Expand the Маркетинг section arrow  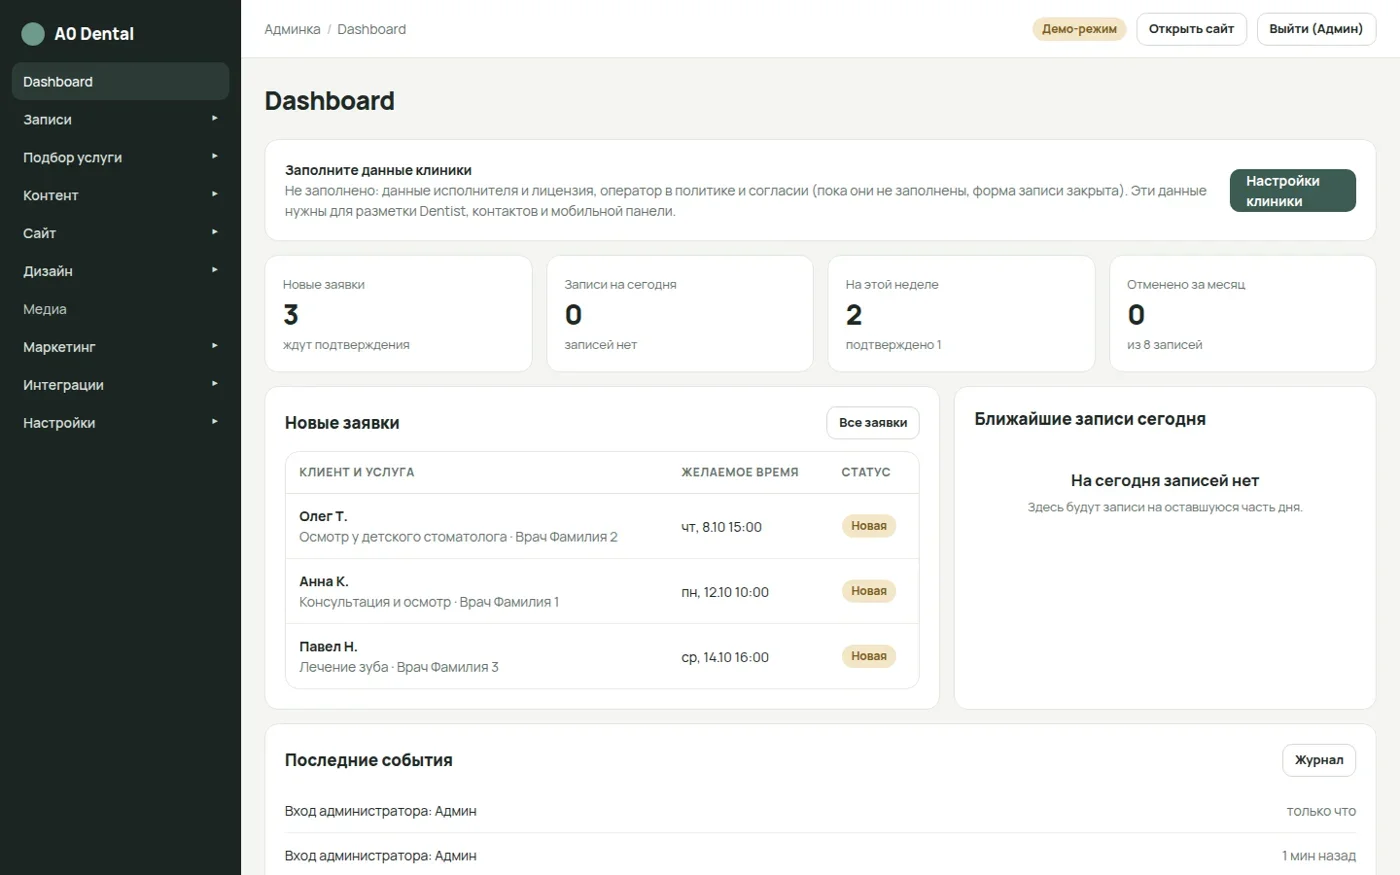pos(214,347)
